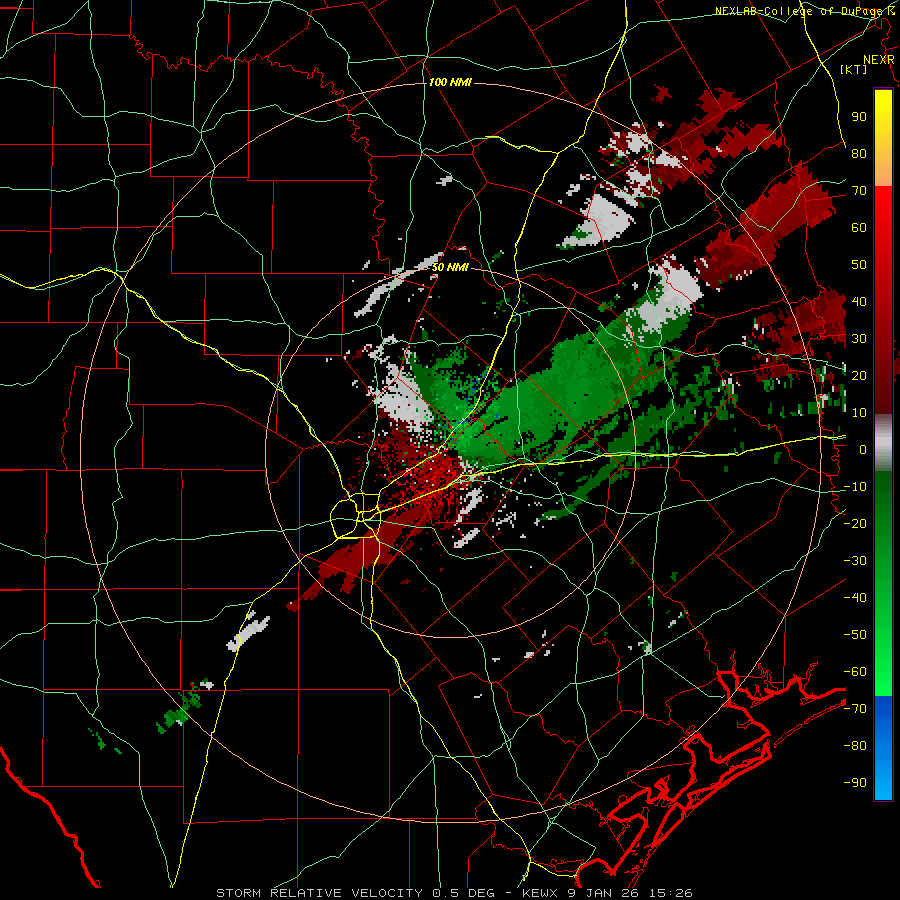Click the -80 value on the velocity scale
Viewport: 900px width, 900px height.
pos(855,746)
